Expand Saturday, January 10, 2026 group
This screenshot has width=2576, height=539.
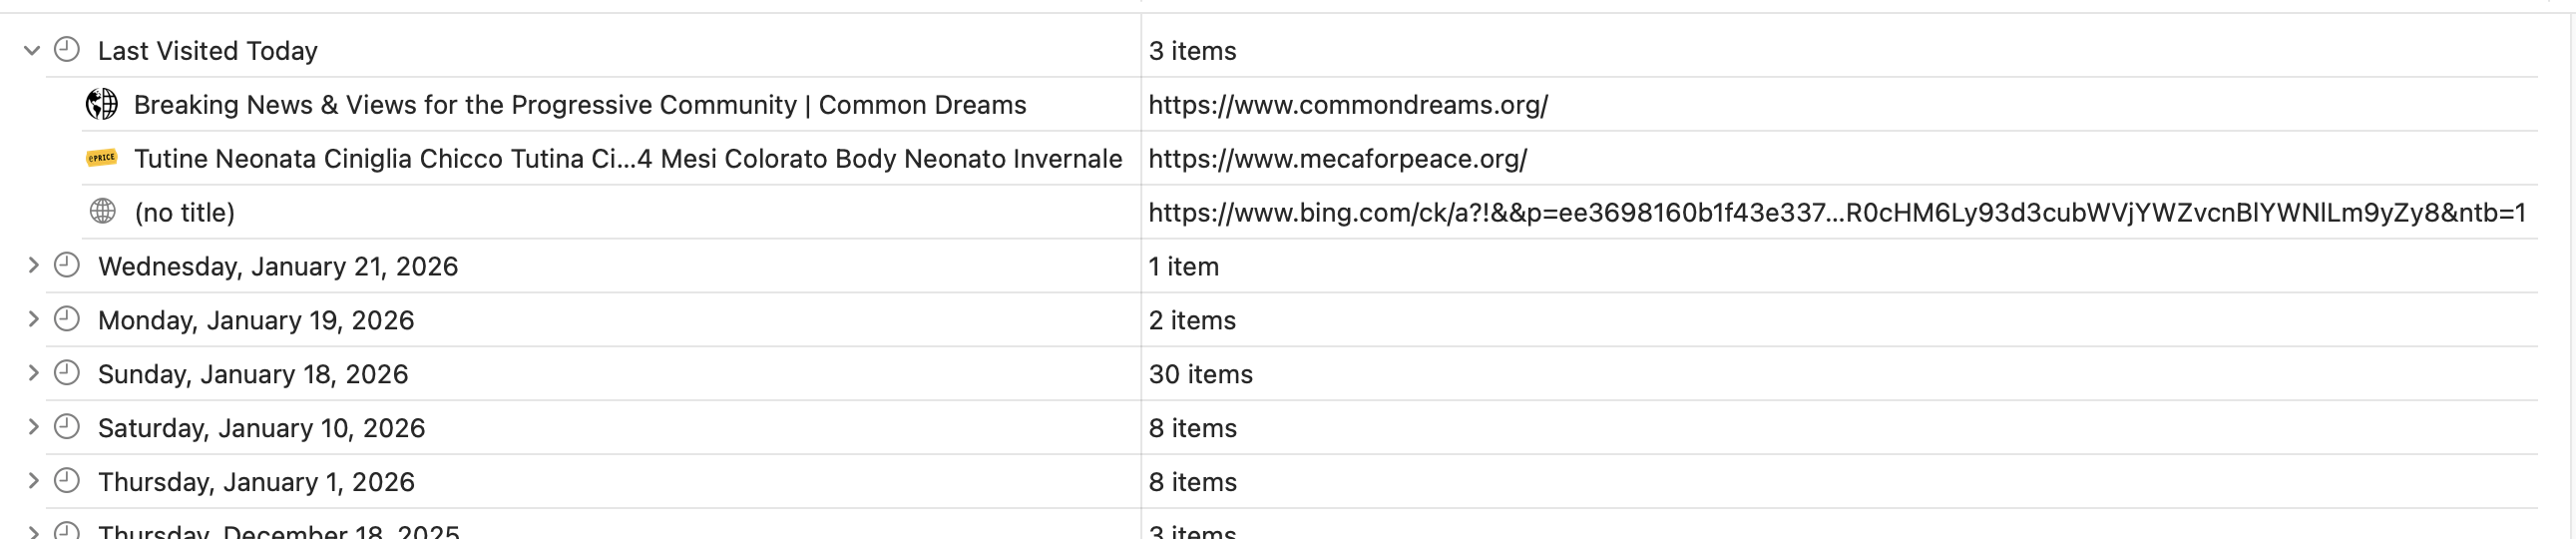coord(32,428)
